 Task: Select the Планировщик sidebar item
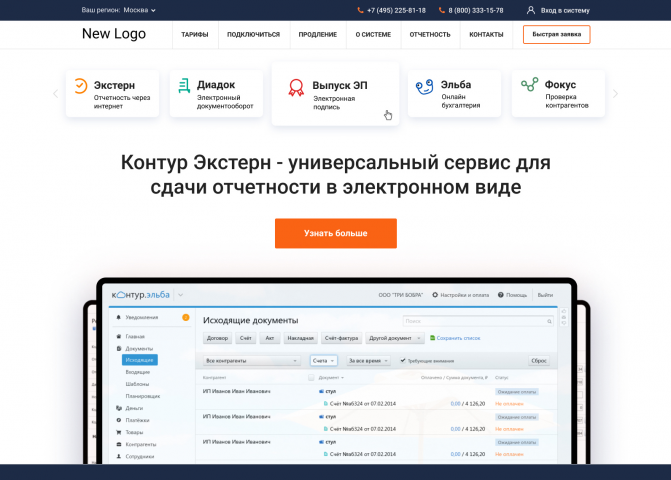coord(143,396)
